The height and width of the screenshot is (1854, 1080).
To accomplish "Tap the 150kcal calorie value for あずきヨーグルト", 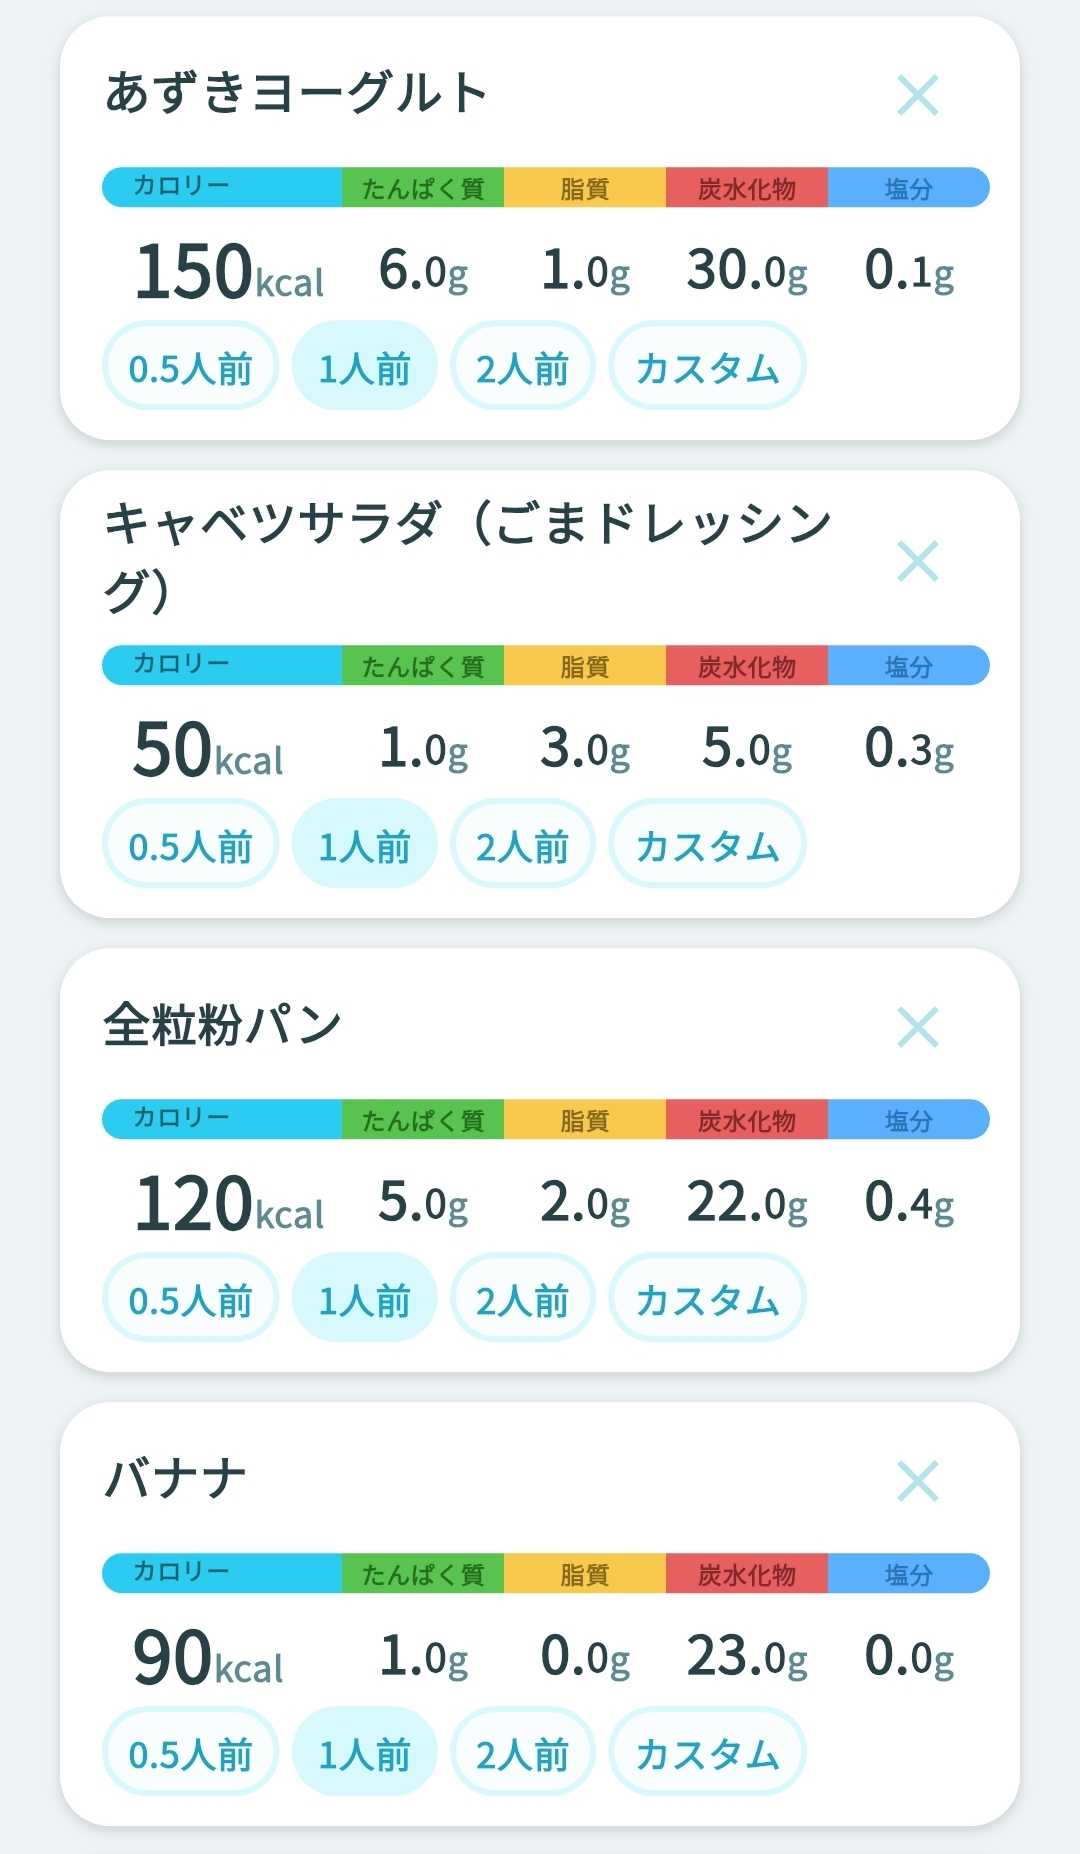I will pos(229,272).
